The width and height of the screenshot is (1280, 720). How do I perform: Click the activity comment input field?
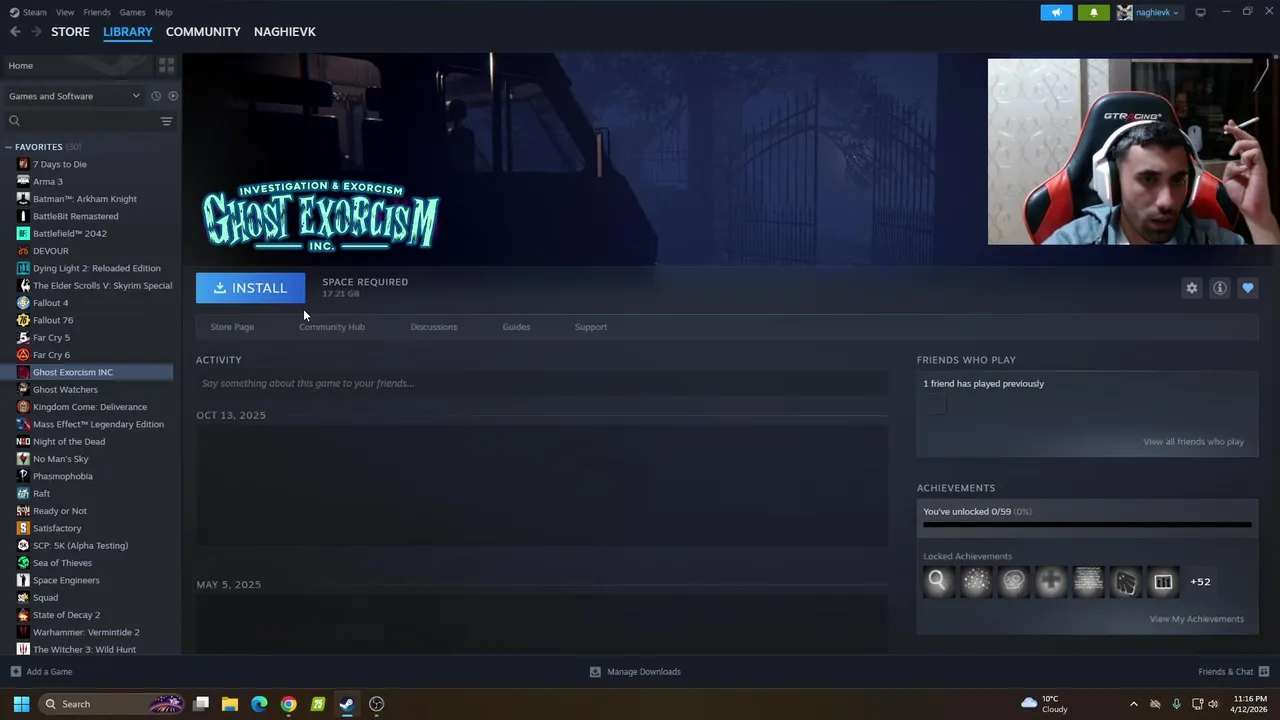coord(541,383)
